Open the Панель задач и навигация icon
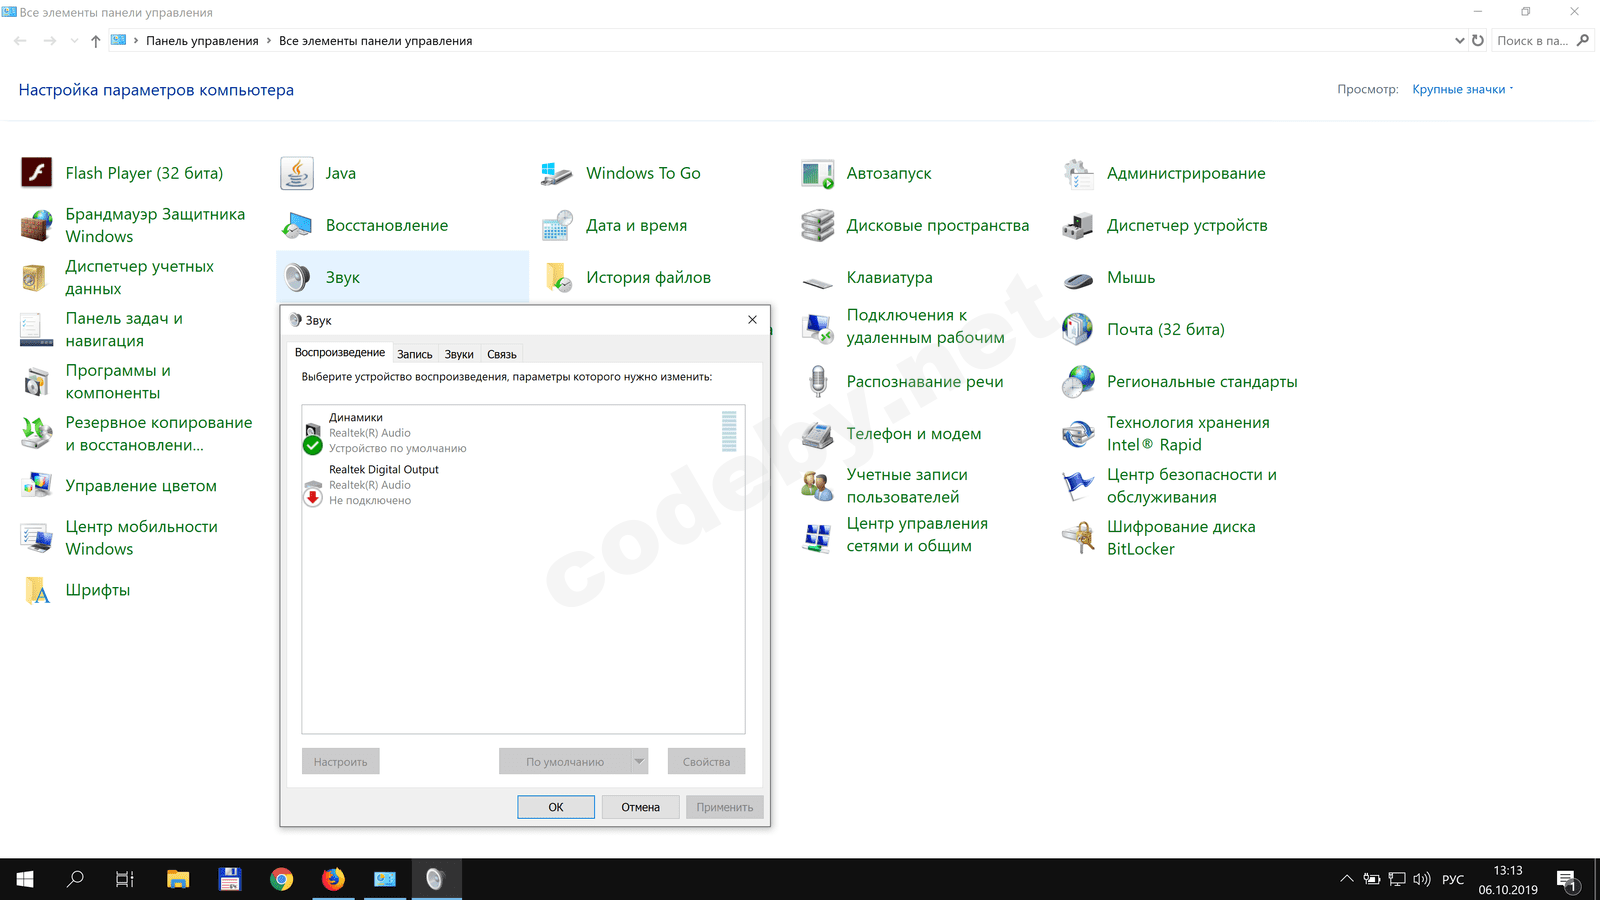 click(37, 329)
